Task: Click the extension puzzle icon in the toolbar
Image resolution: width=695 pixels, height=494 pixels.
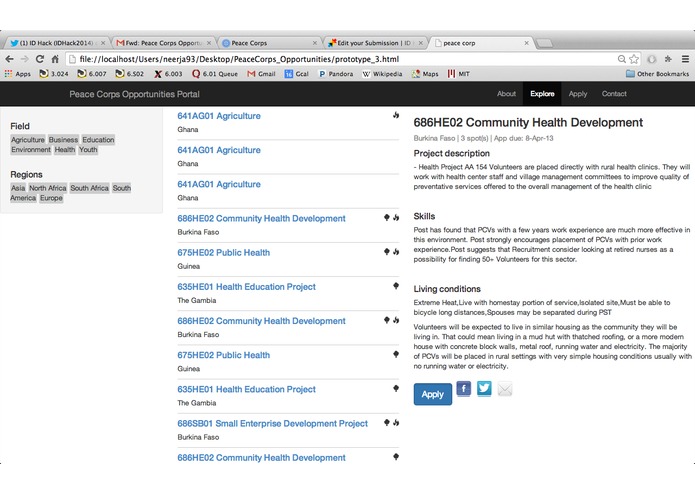Action: tap(668, 59)
